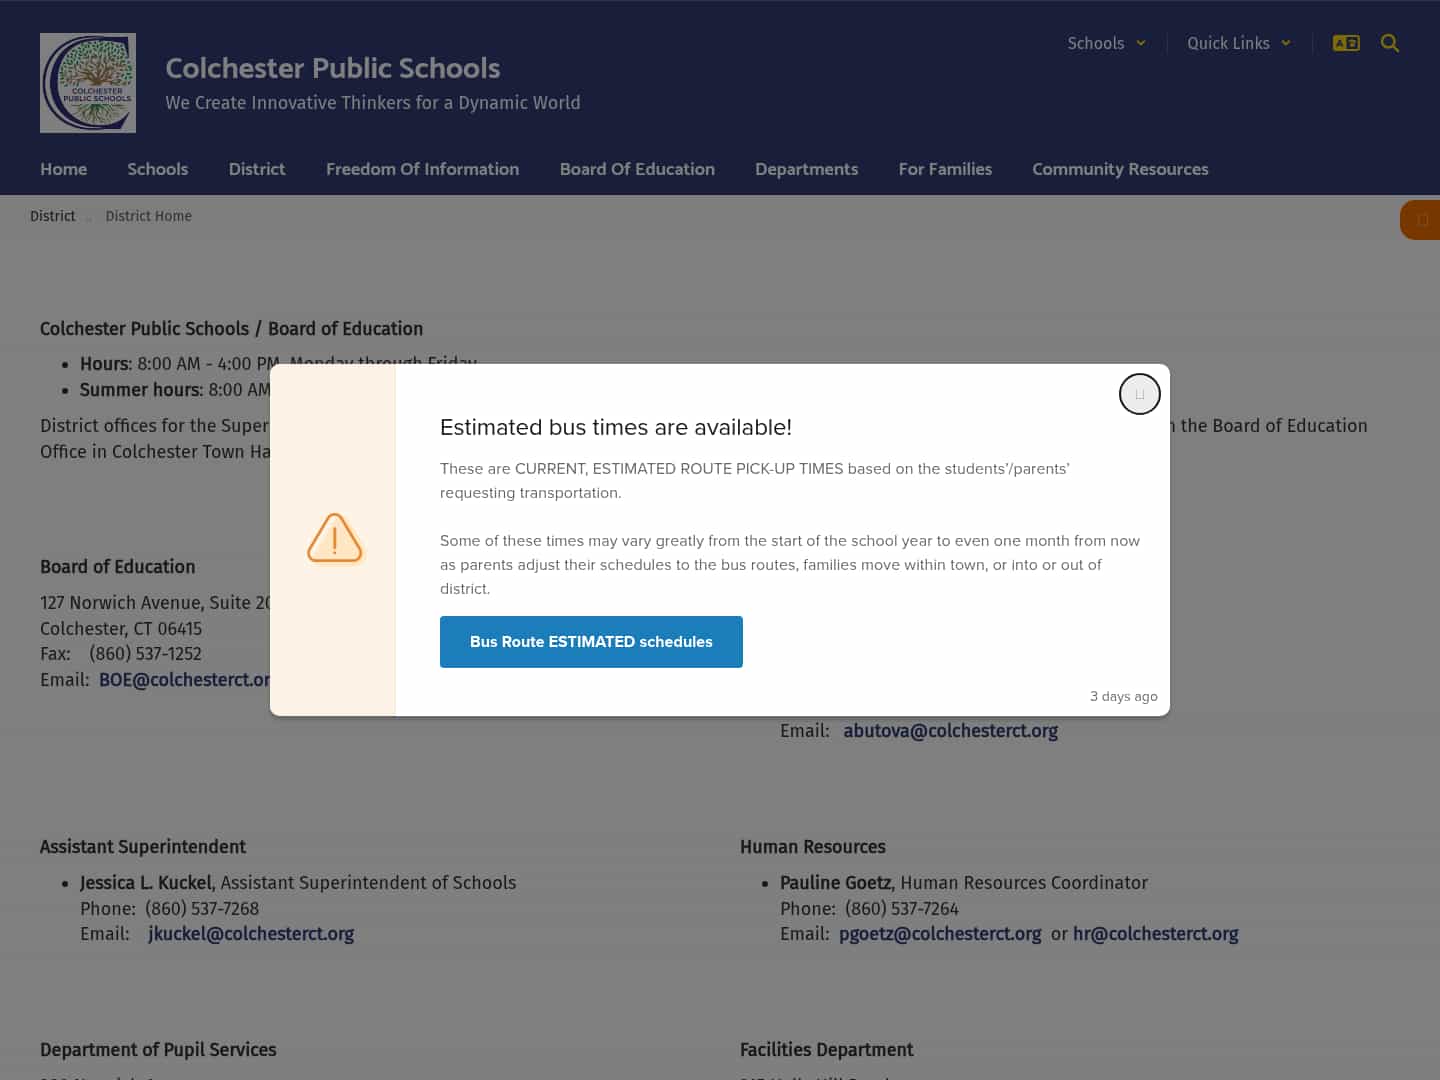Email jkuckel@colchesterct.org link
1440x1080 pixels.
coord(251,934)
